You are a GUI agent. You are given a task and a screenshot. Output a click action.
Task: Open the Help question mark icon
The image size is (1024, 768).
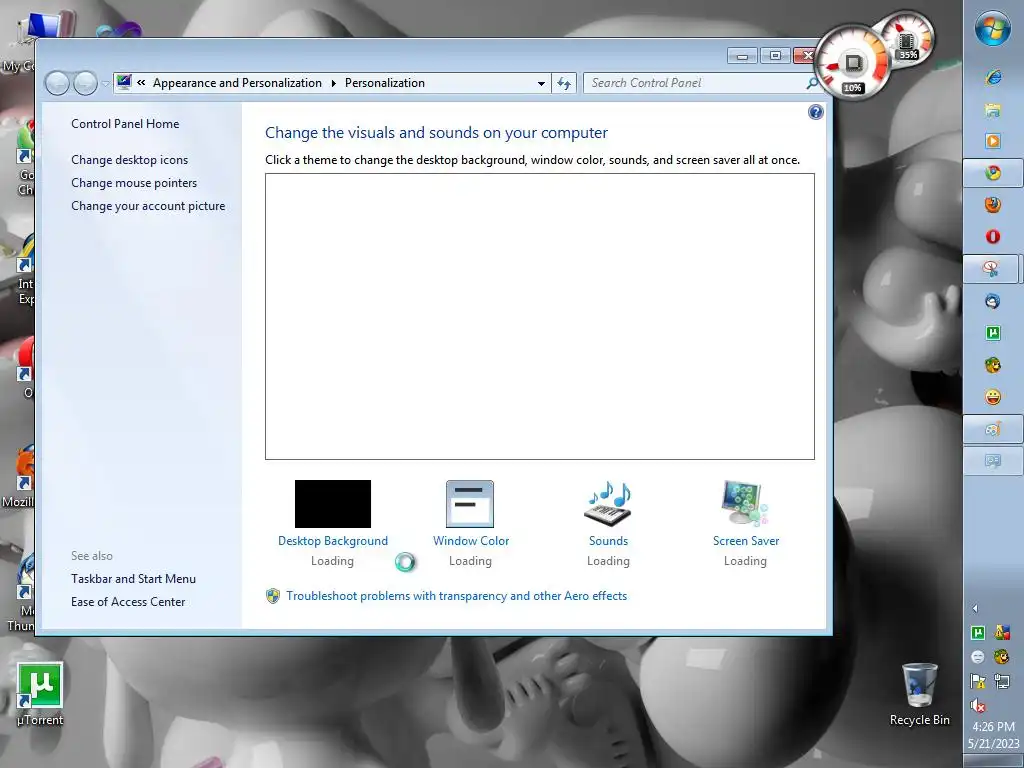click(x=816, y=112)
